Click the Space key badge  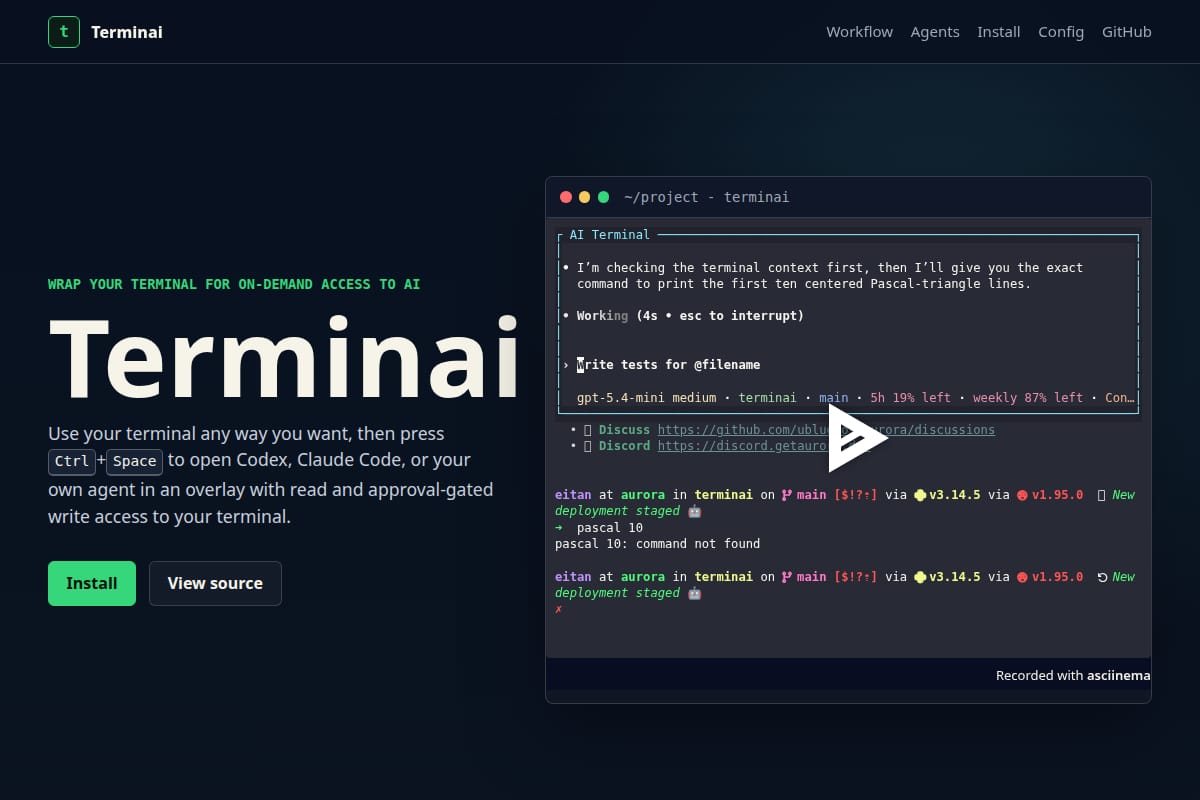click(134, 461)
